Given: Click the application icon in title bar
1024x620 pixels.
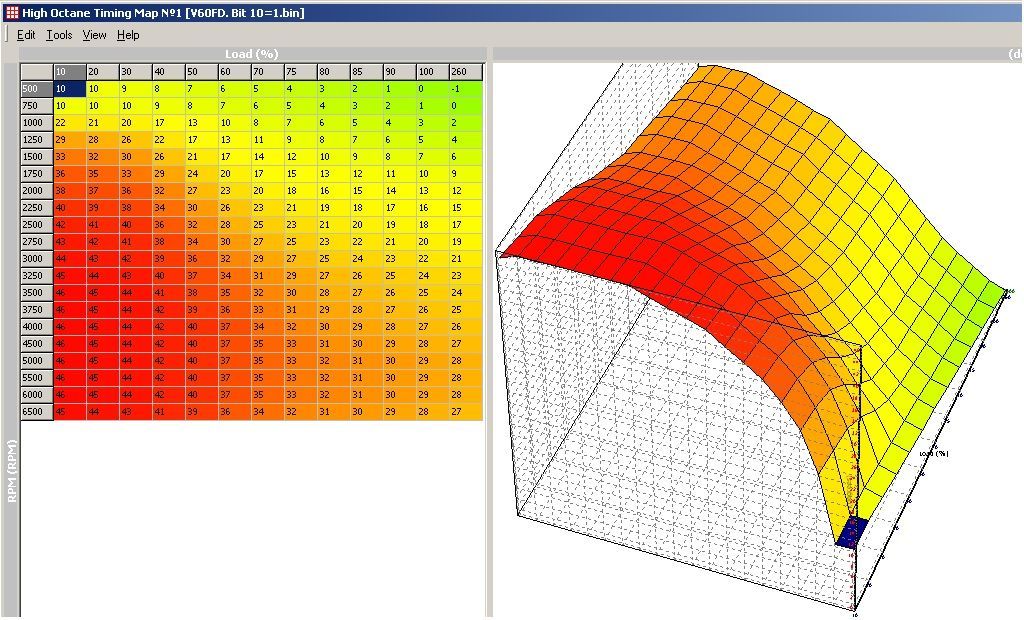Looking at the screenshot, I should (x=11, y=12).
